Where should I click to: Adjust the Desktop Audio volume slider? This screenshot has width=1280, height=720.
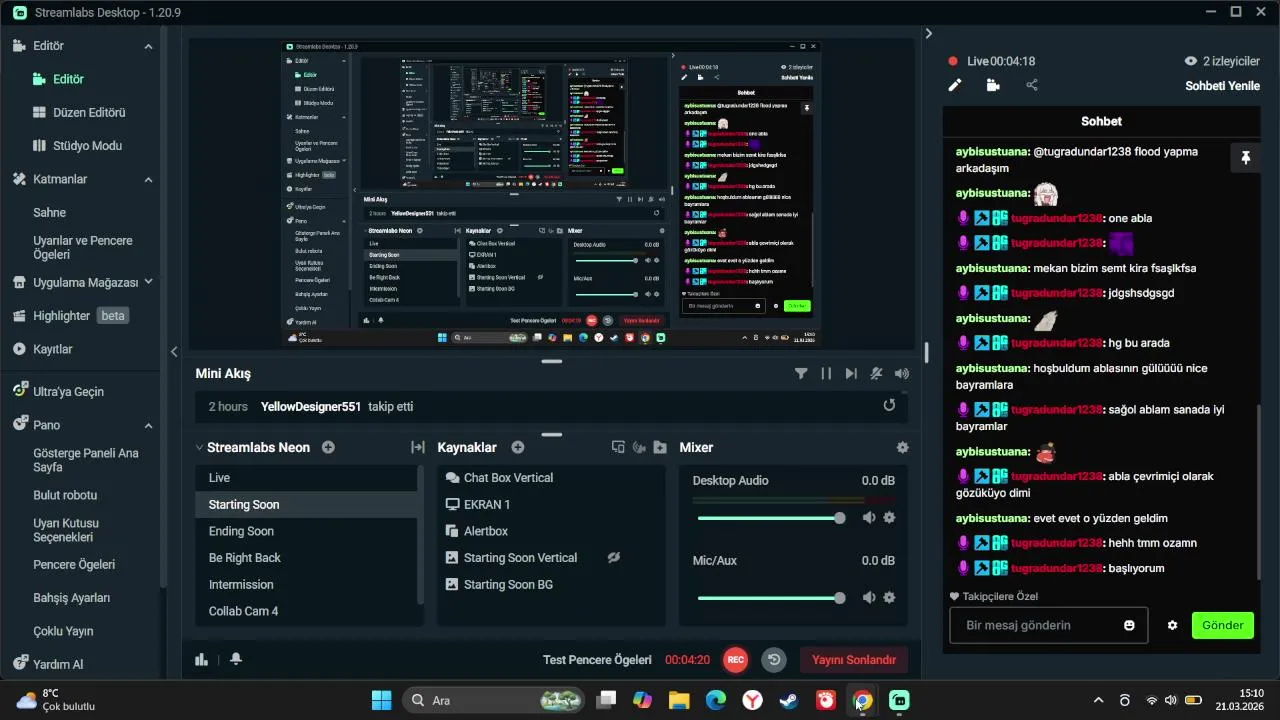769,518
